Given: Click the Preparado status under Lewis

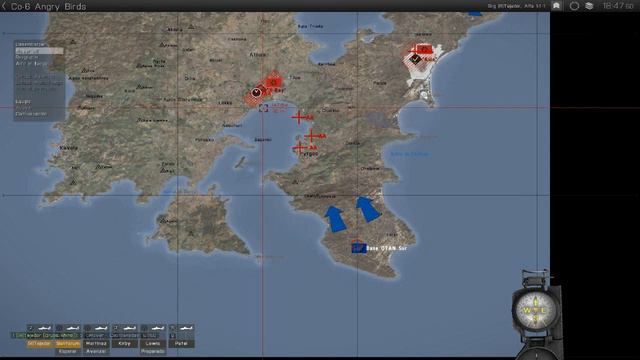Looking at the screenshot, I should click(153, 351).
